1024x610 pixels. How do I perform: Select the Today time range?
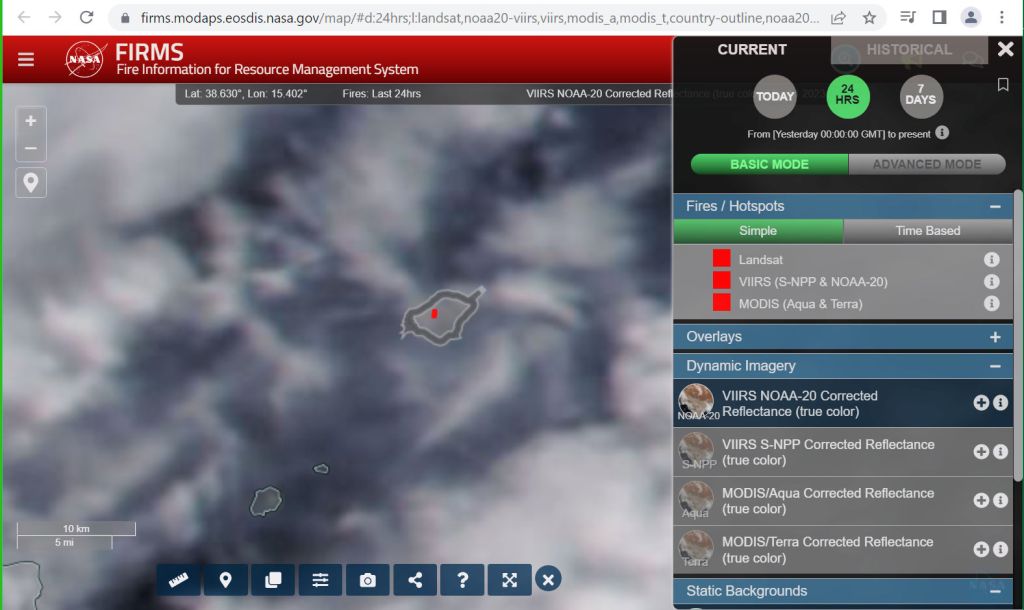774,97
